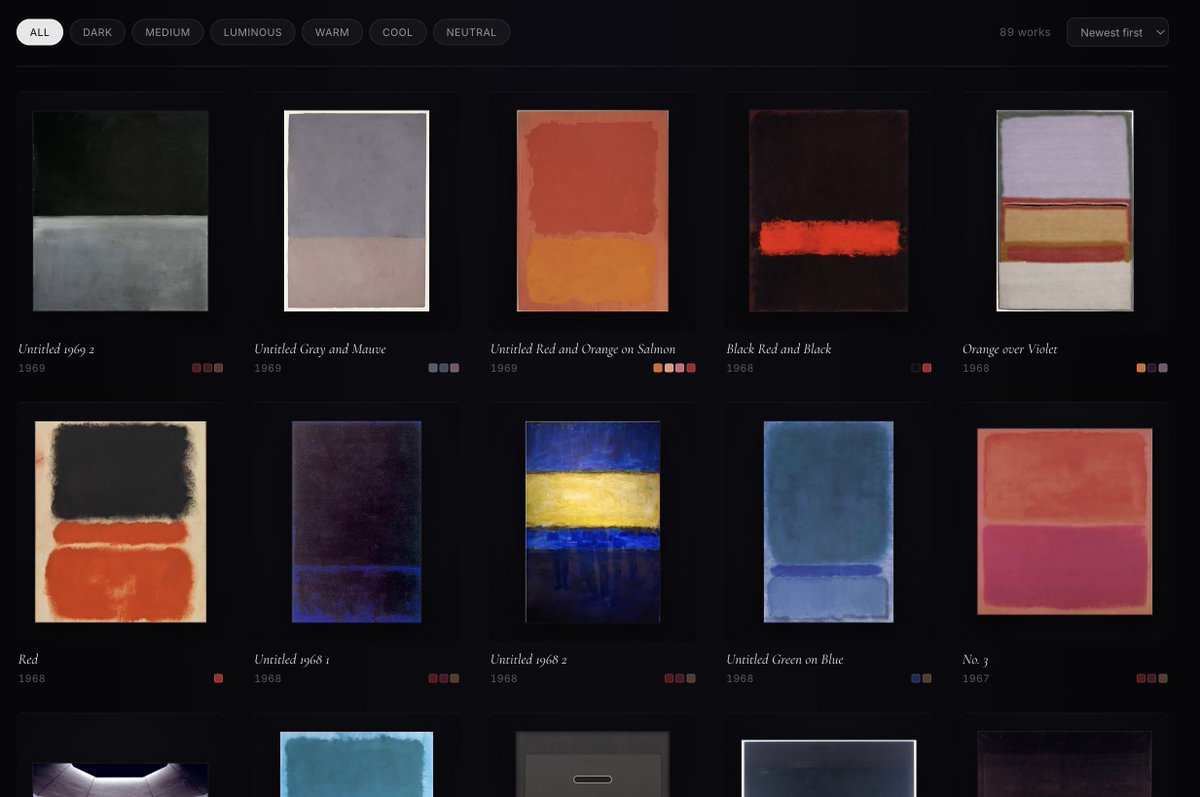View the Red and Orange on Salmon painting
Viewport: 1200px width, 797px height.
point(592,210)
